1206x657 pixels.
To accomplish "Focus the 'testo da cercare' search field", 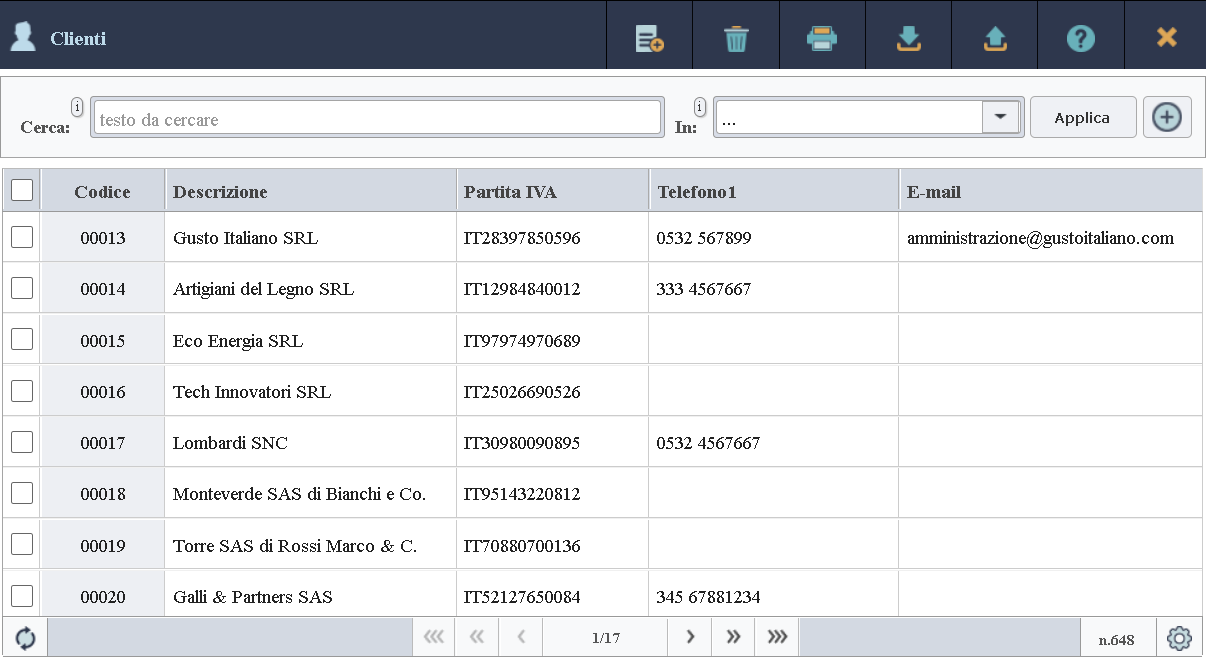I will [x=376, y=119].
